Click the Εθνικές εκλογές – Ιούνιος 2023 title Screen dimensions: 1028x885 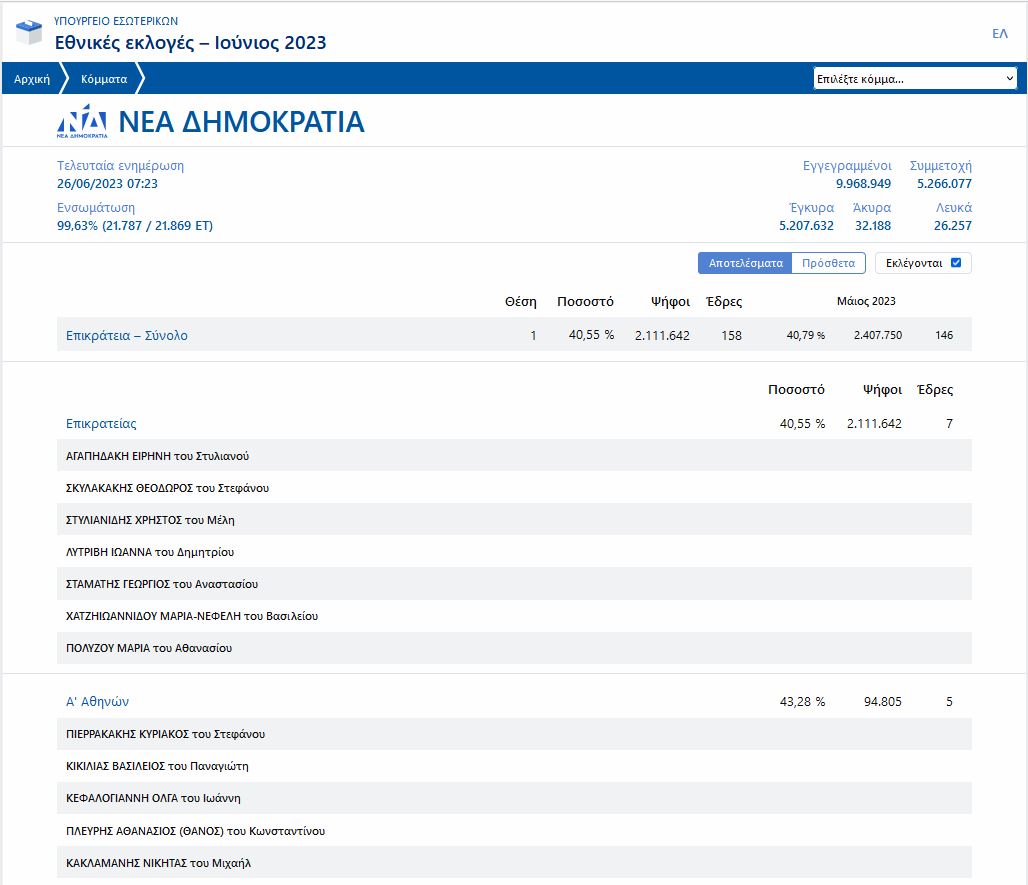pyautogui.click(x=190, y=43)
